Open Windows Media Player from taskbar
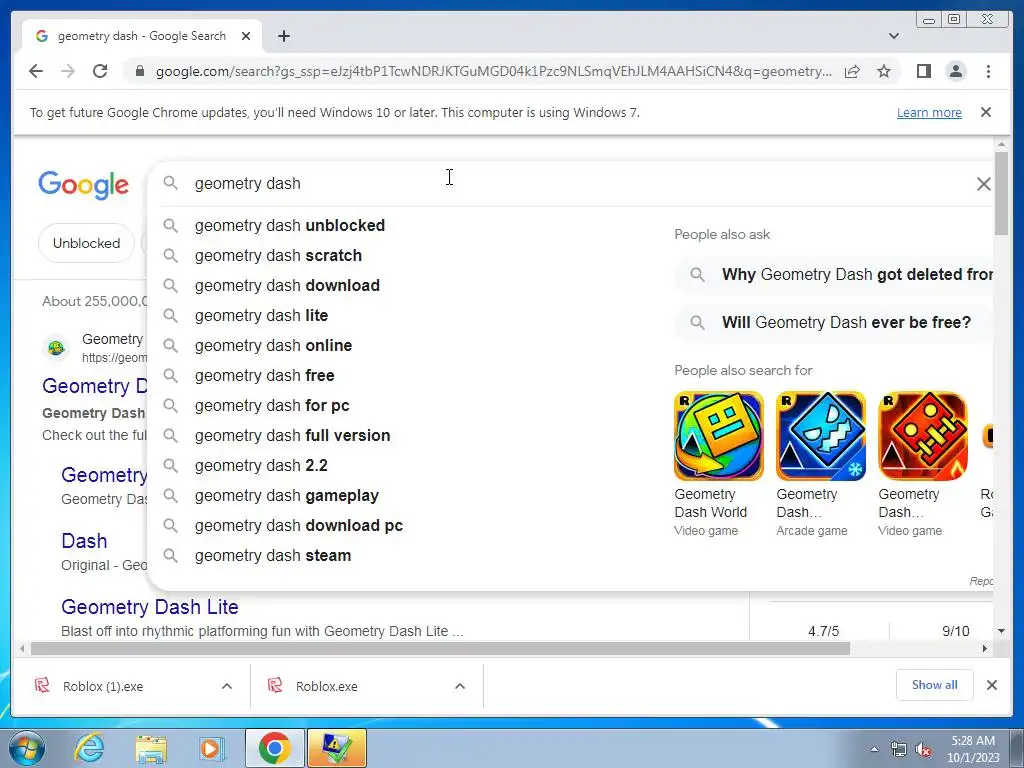This screenshot has width=1024, height=768. [x=212, y=748]
